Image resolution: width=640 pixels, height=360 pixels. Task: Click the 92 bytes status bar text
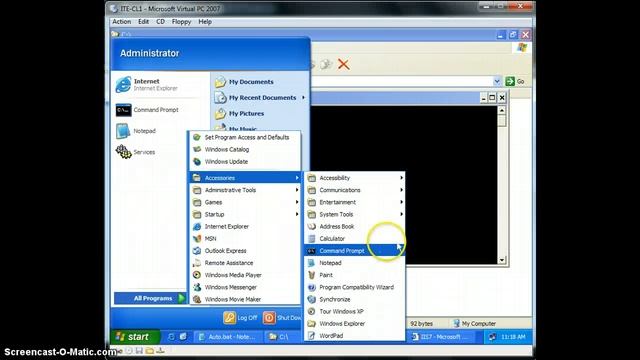click(421, 323)
